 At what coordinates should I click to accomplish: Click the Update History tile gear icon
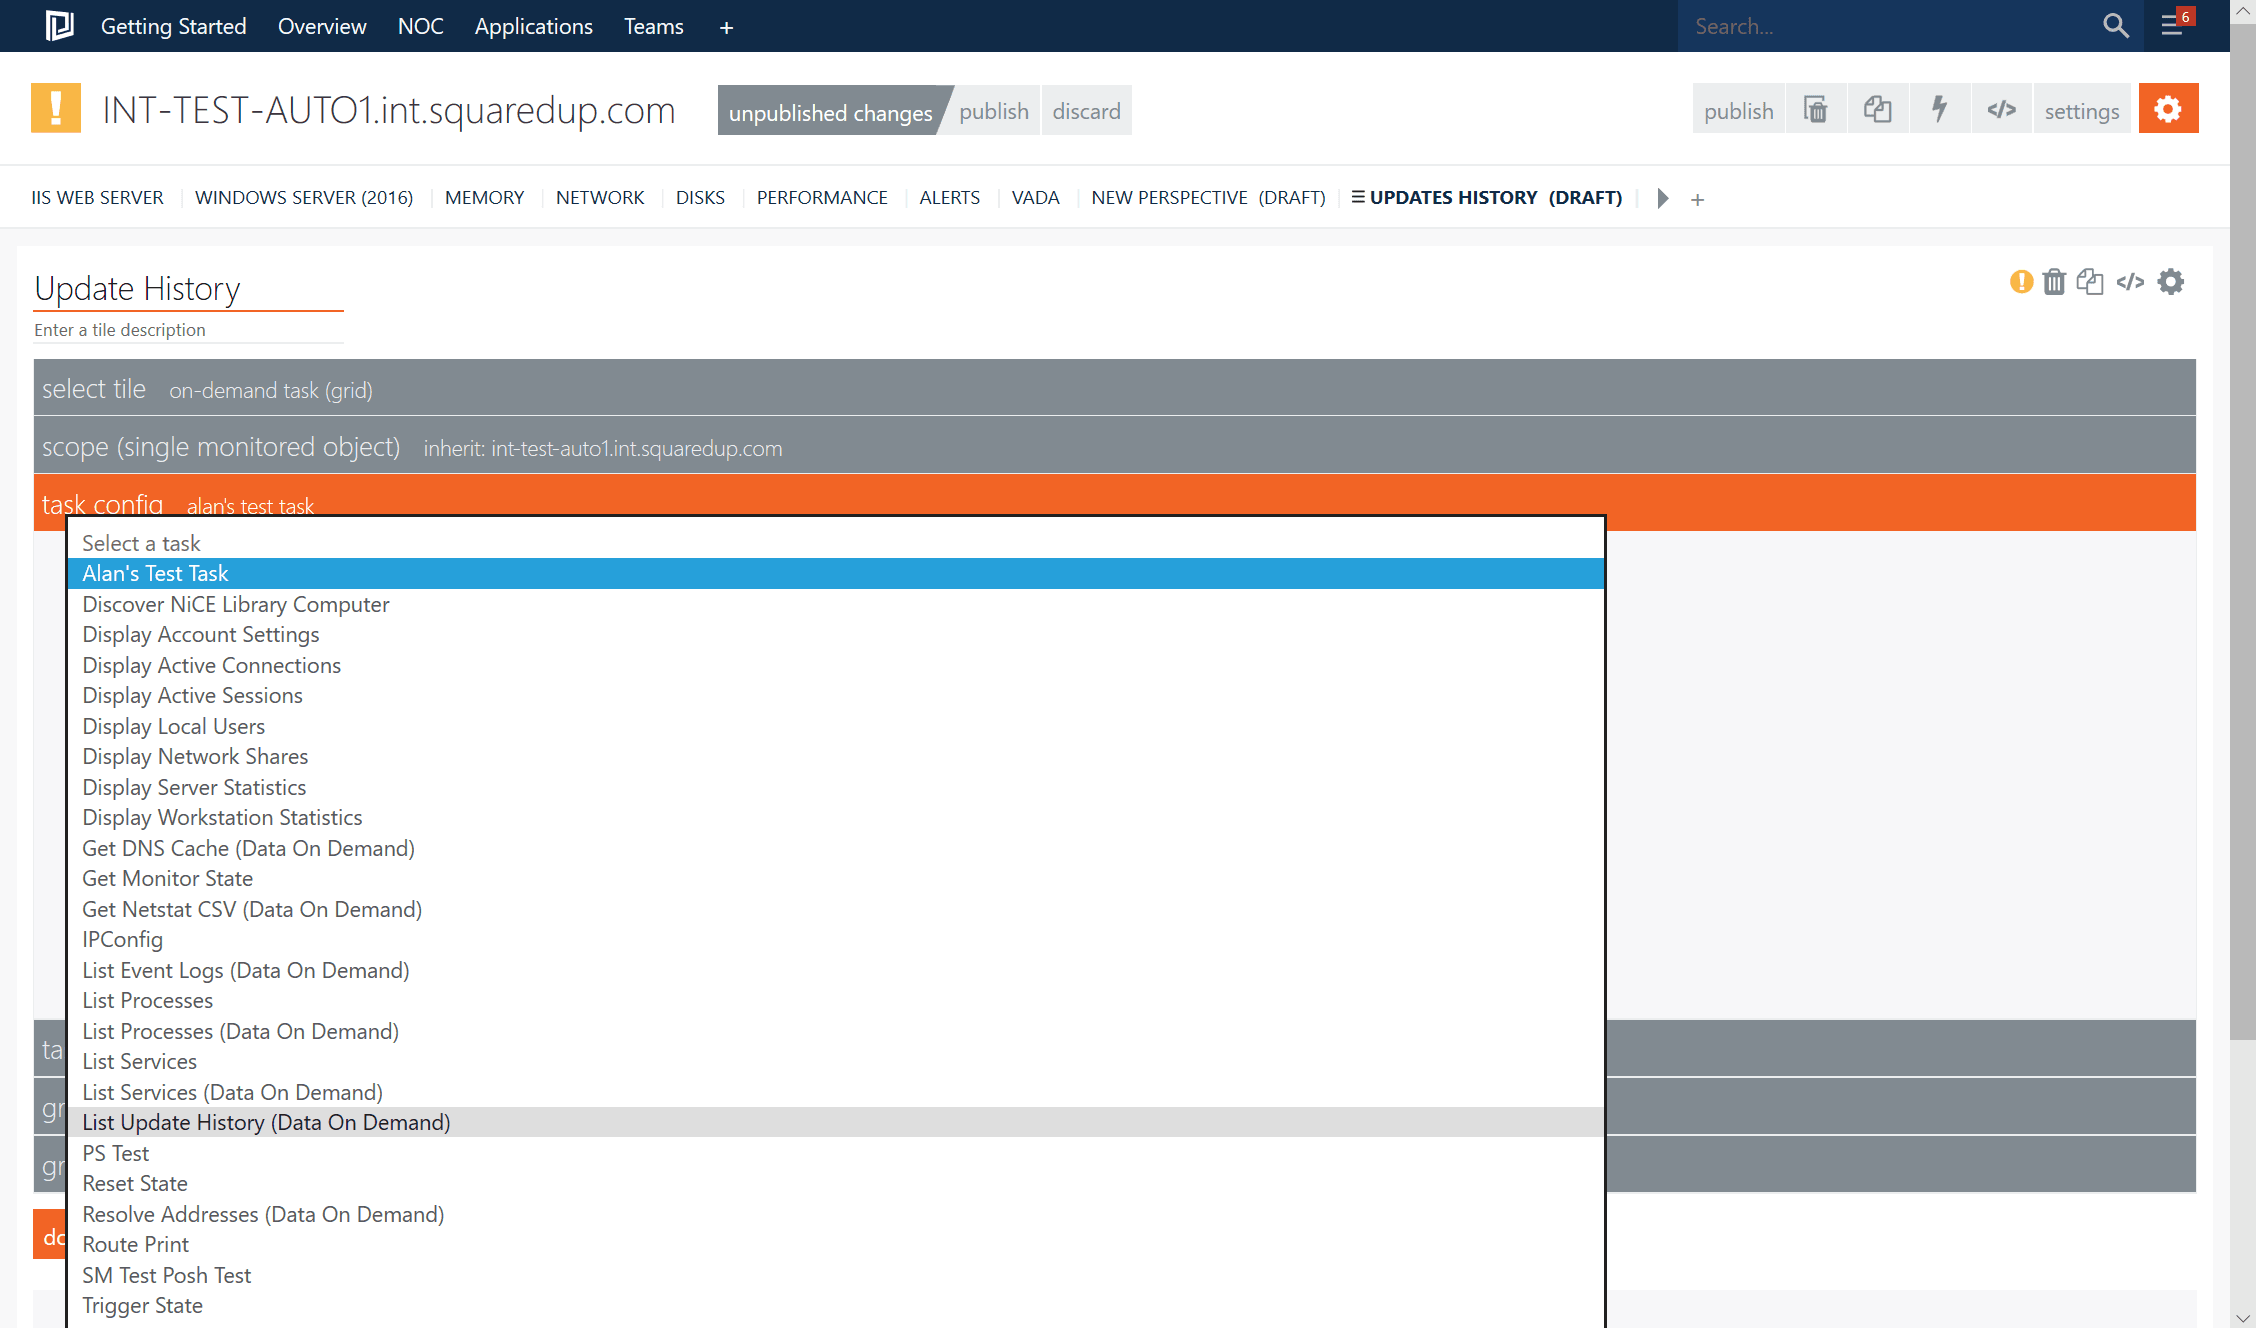click(2171, 282)
